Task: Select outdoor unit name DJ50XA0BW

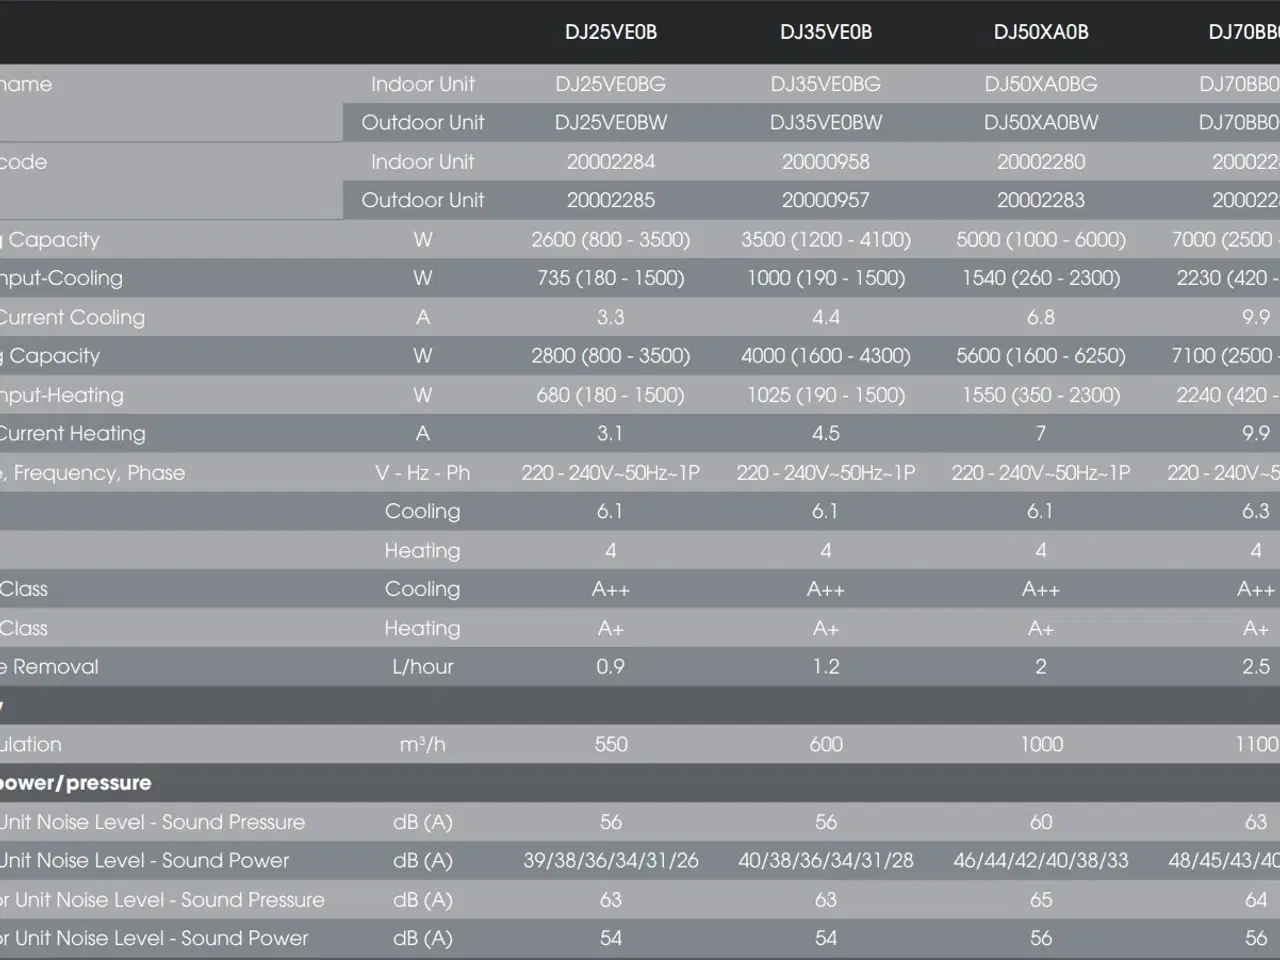Action: (x=1041, y=123)
